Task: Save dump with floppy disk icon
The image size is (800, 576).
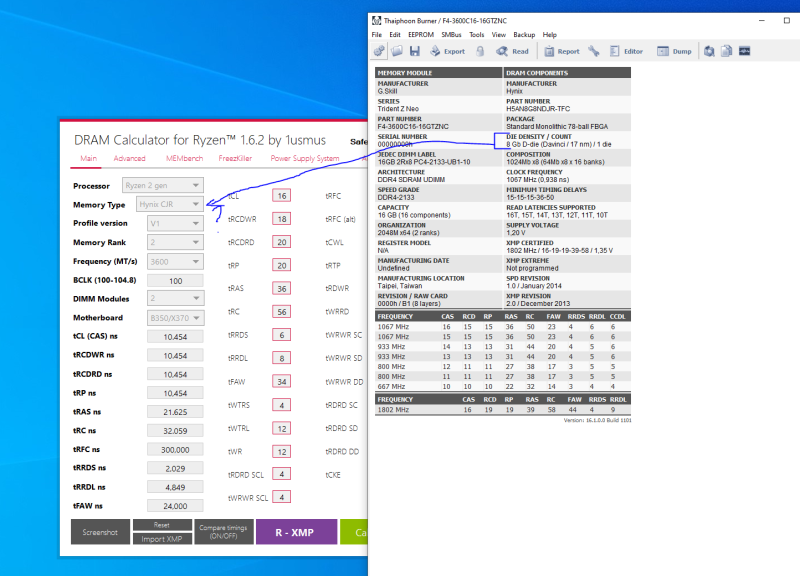Action: coord(415,51)
